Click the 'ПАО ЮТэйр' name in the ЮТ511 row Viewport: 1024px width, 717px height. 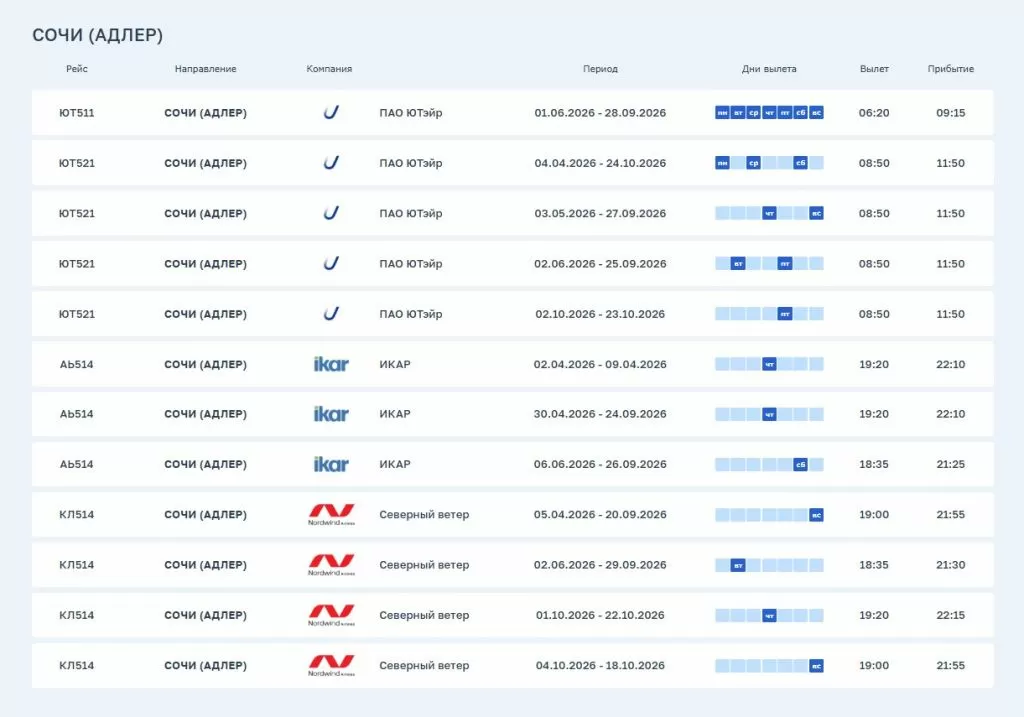pos(410,113)
